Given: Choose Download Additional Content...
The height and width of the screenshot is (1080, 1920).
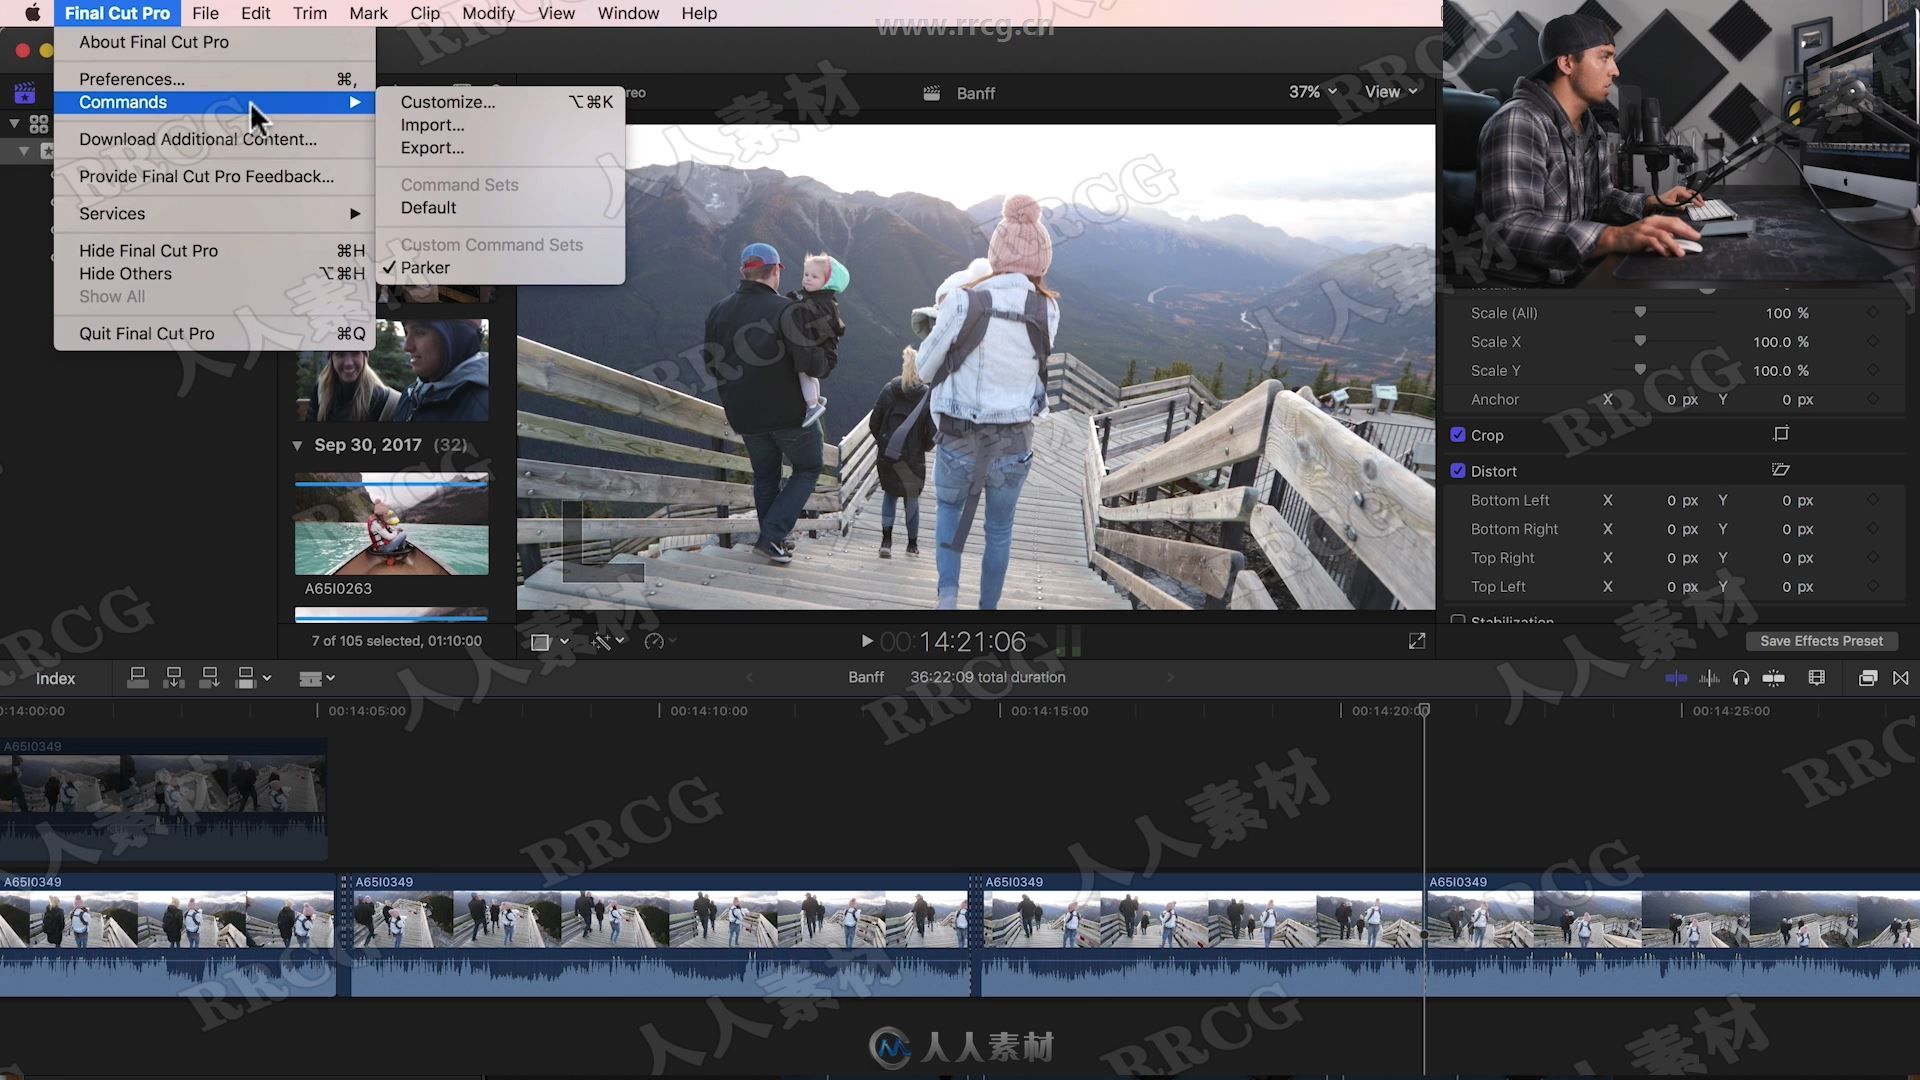Looking at the screenshot, I should (215, 139).
